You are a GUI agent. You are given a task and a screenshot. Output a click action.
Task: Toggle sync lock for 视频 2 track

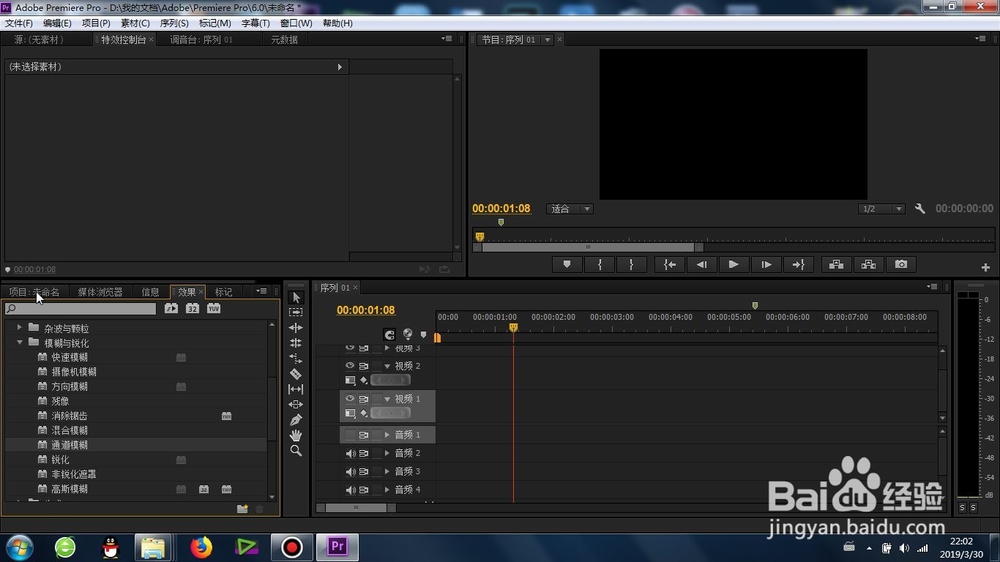click(x=364, y=366)
